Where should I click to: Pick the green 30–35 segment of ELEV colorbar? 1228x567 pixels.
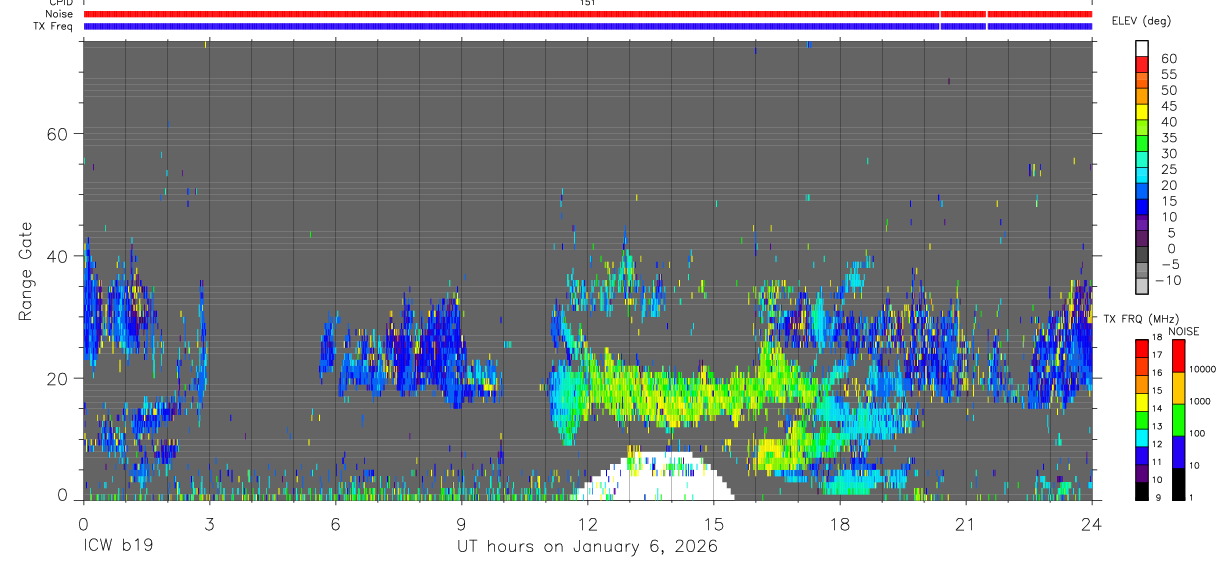tap(1142, 144)
